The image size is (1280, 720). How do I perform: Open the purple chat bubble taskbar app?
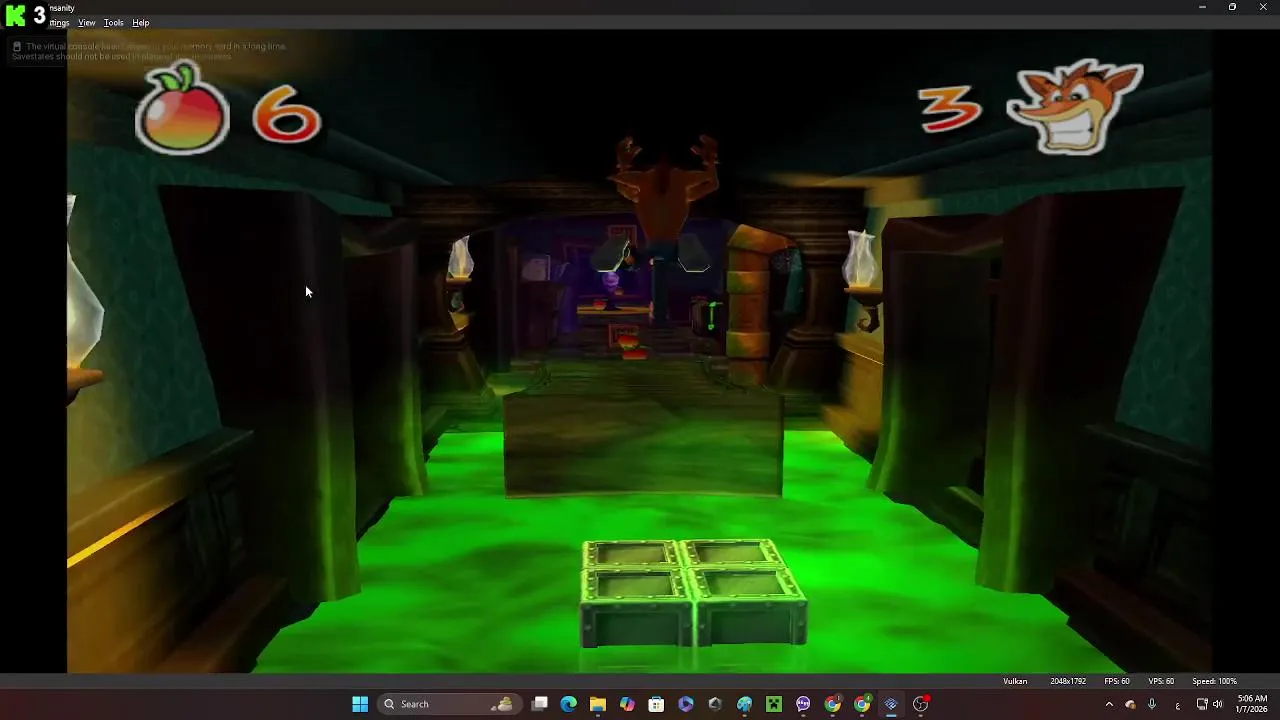(x=803, y=704)
